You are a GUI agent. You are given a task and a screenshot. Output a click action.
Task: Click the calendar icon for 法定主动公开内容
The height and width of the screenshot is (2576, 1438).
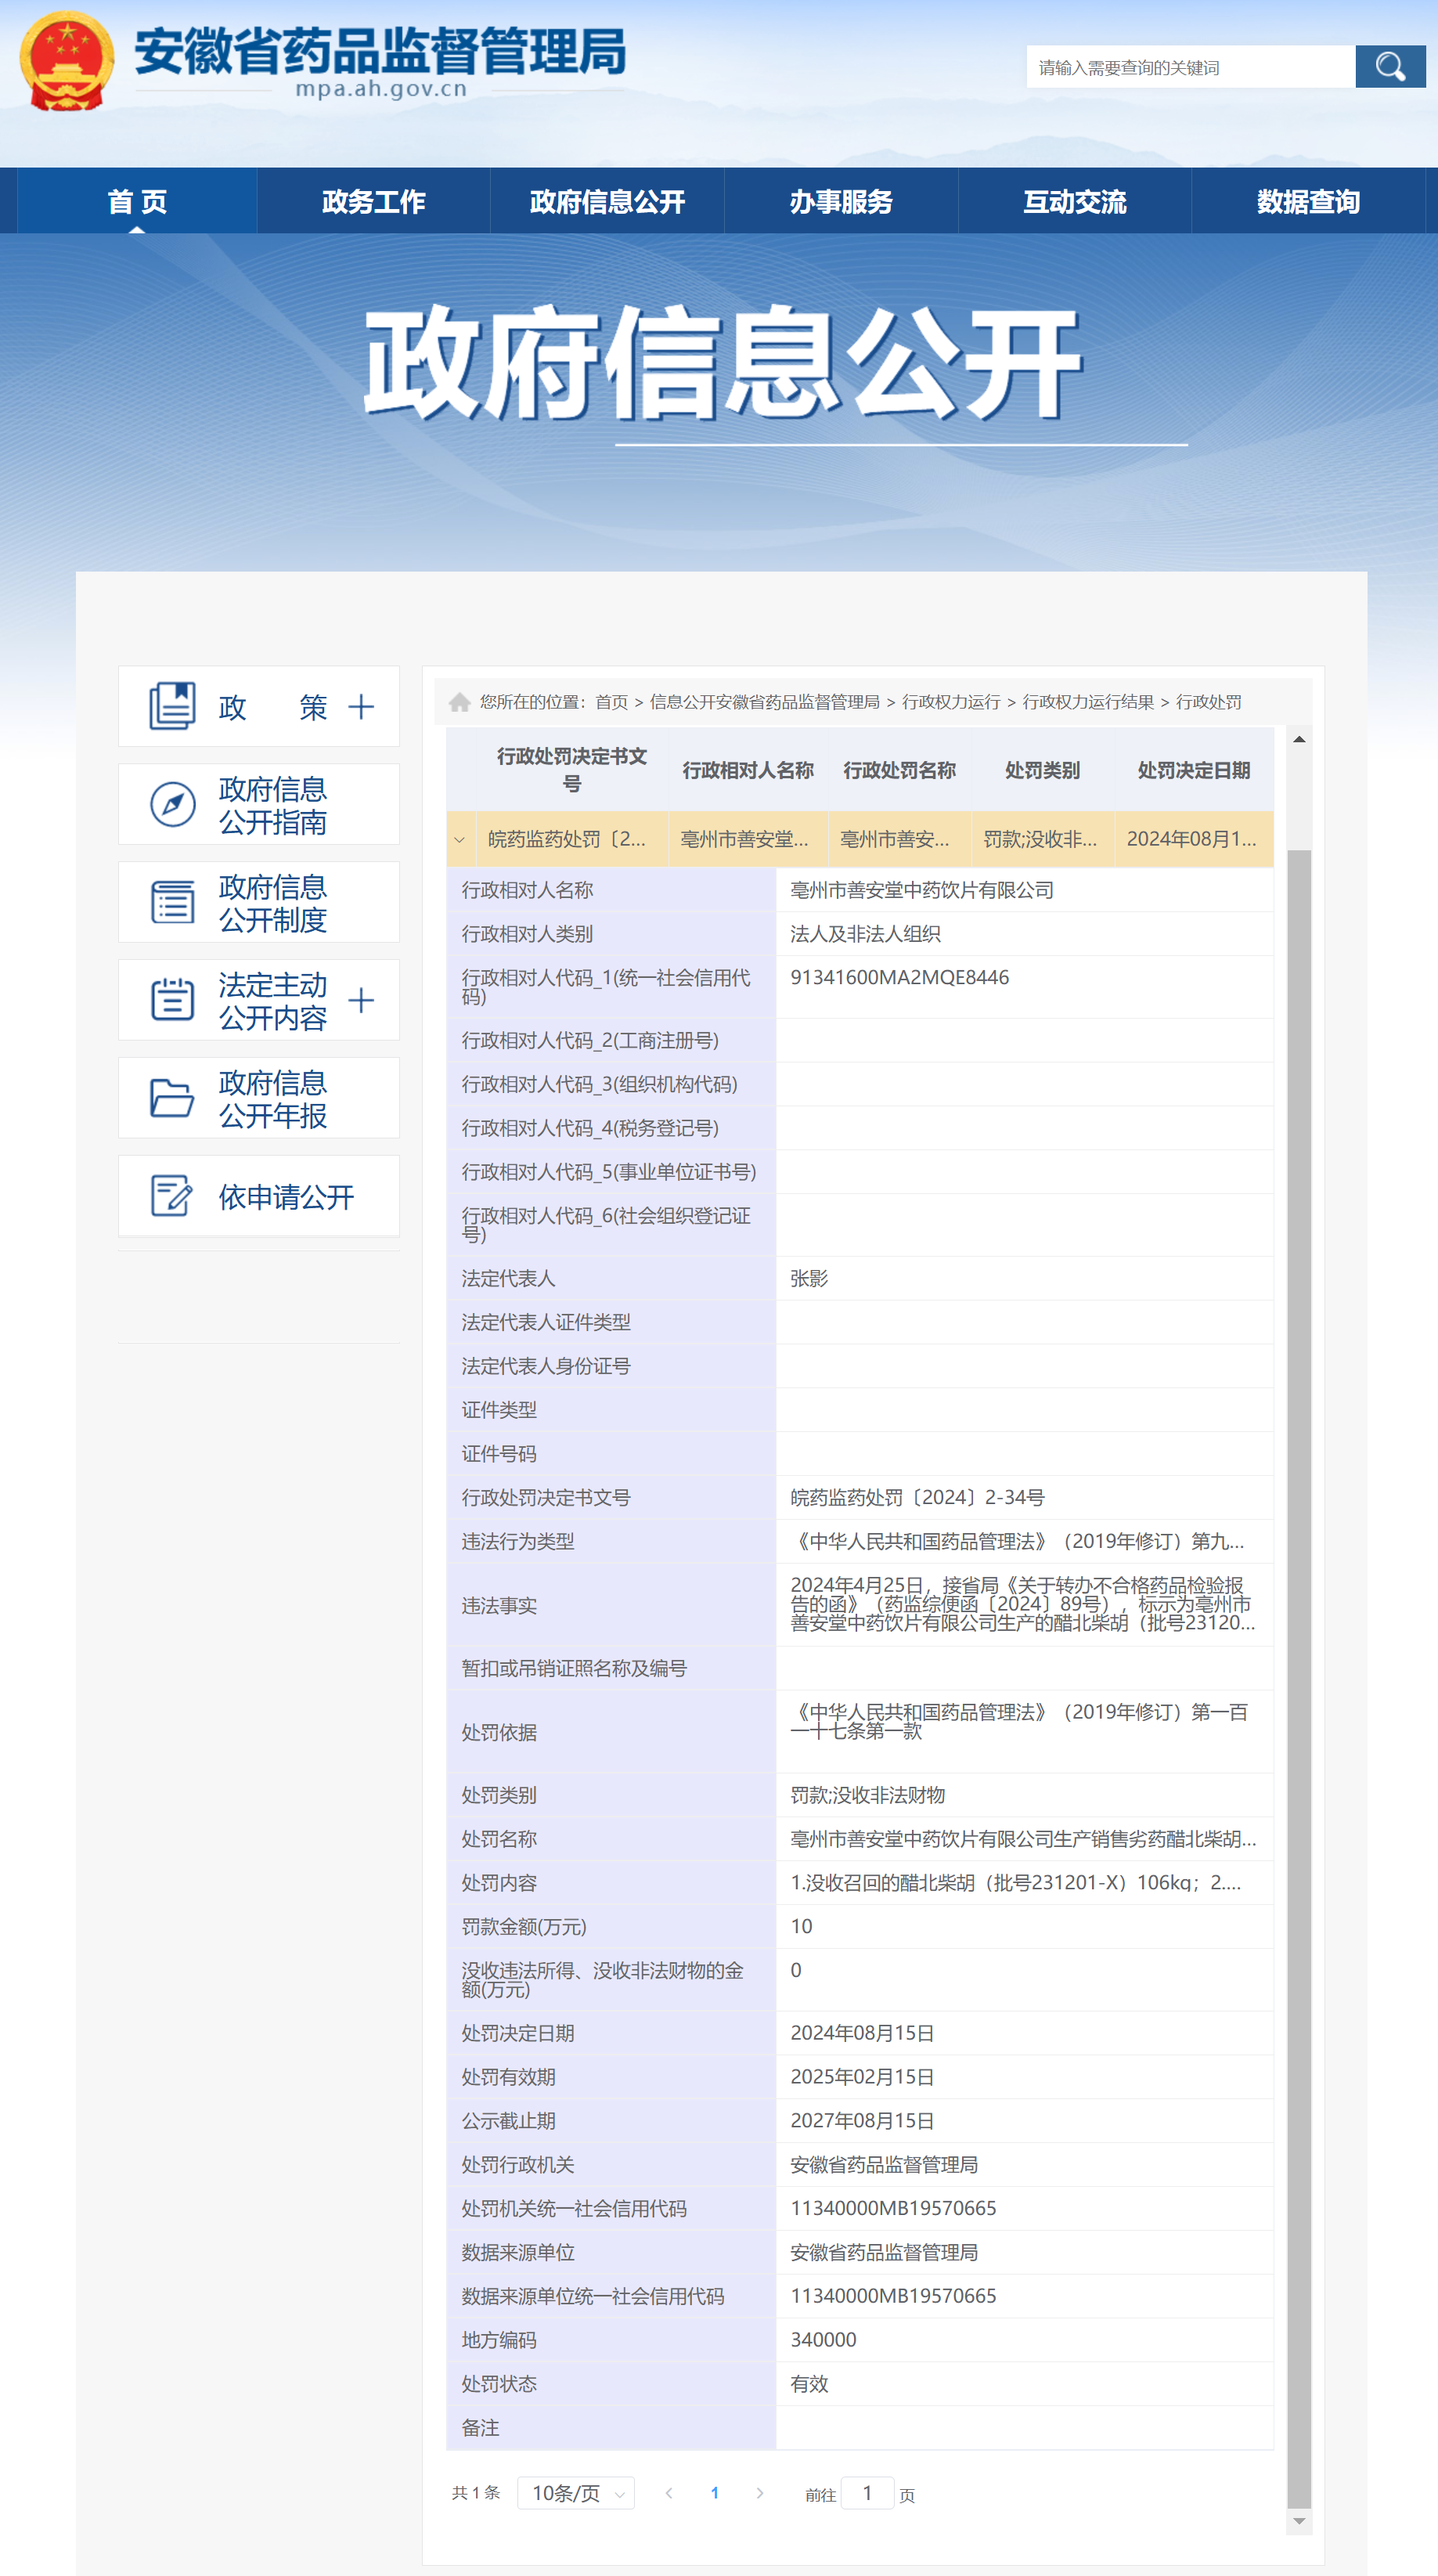(172, 1000)
